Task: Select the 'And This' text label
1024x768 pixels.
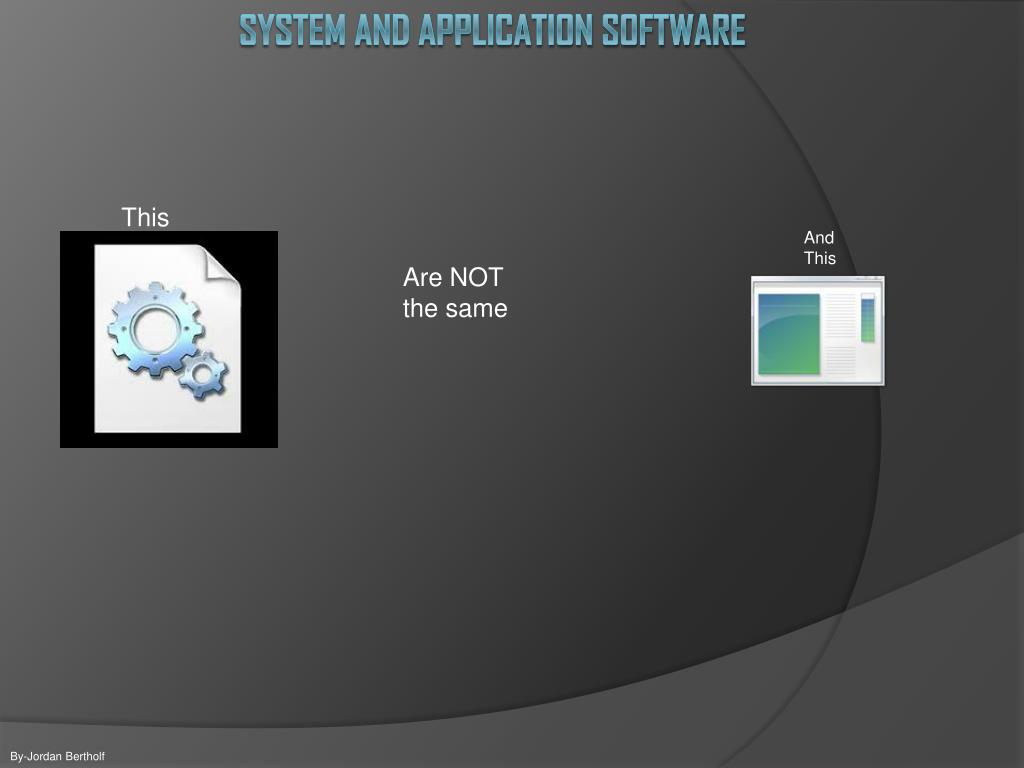Action: tap(818, 247)
